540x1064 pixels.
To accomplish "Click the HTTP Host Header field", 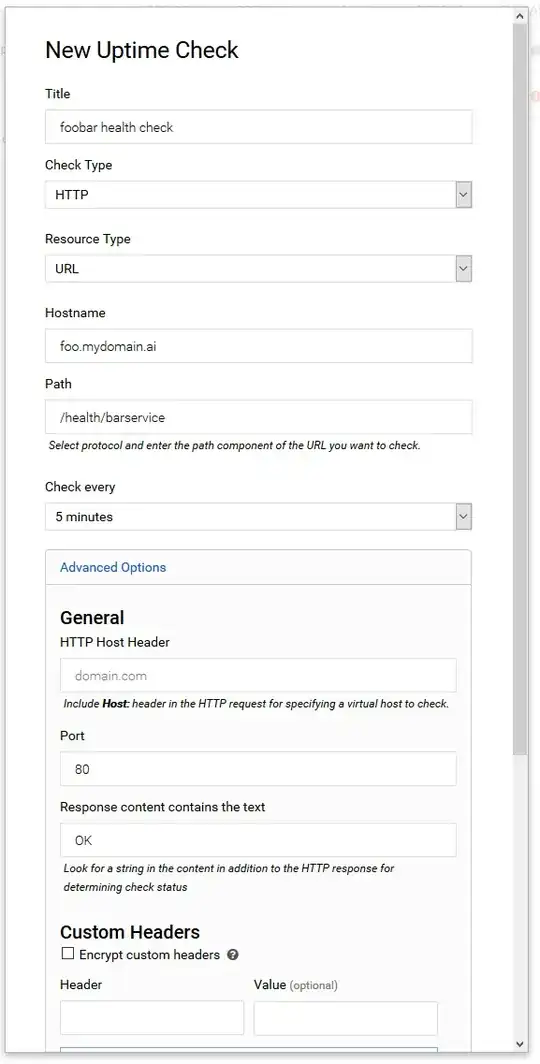I will (x=258, y=675).
